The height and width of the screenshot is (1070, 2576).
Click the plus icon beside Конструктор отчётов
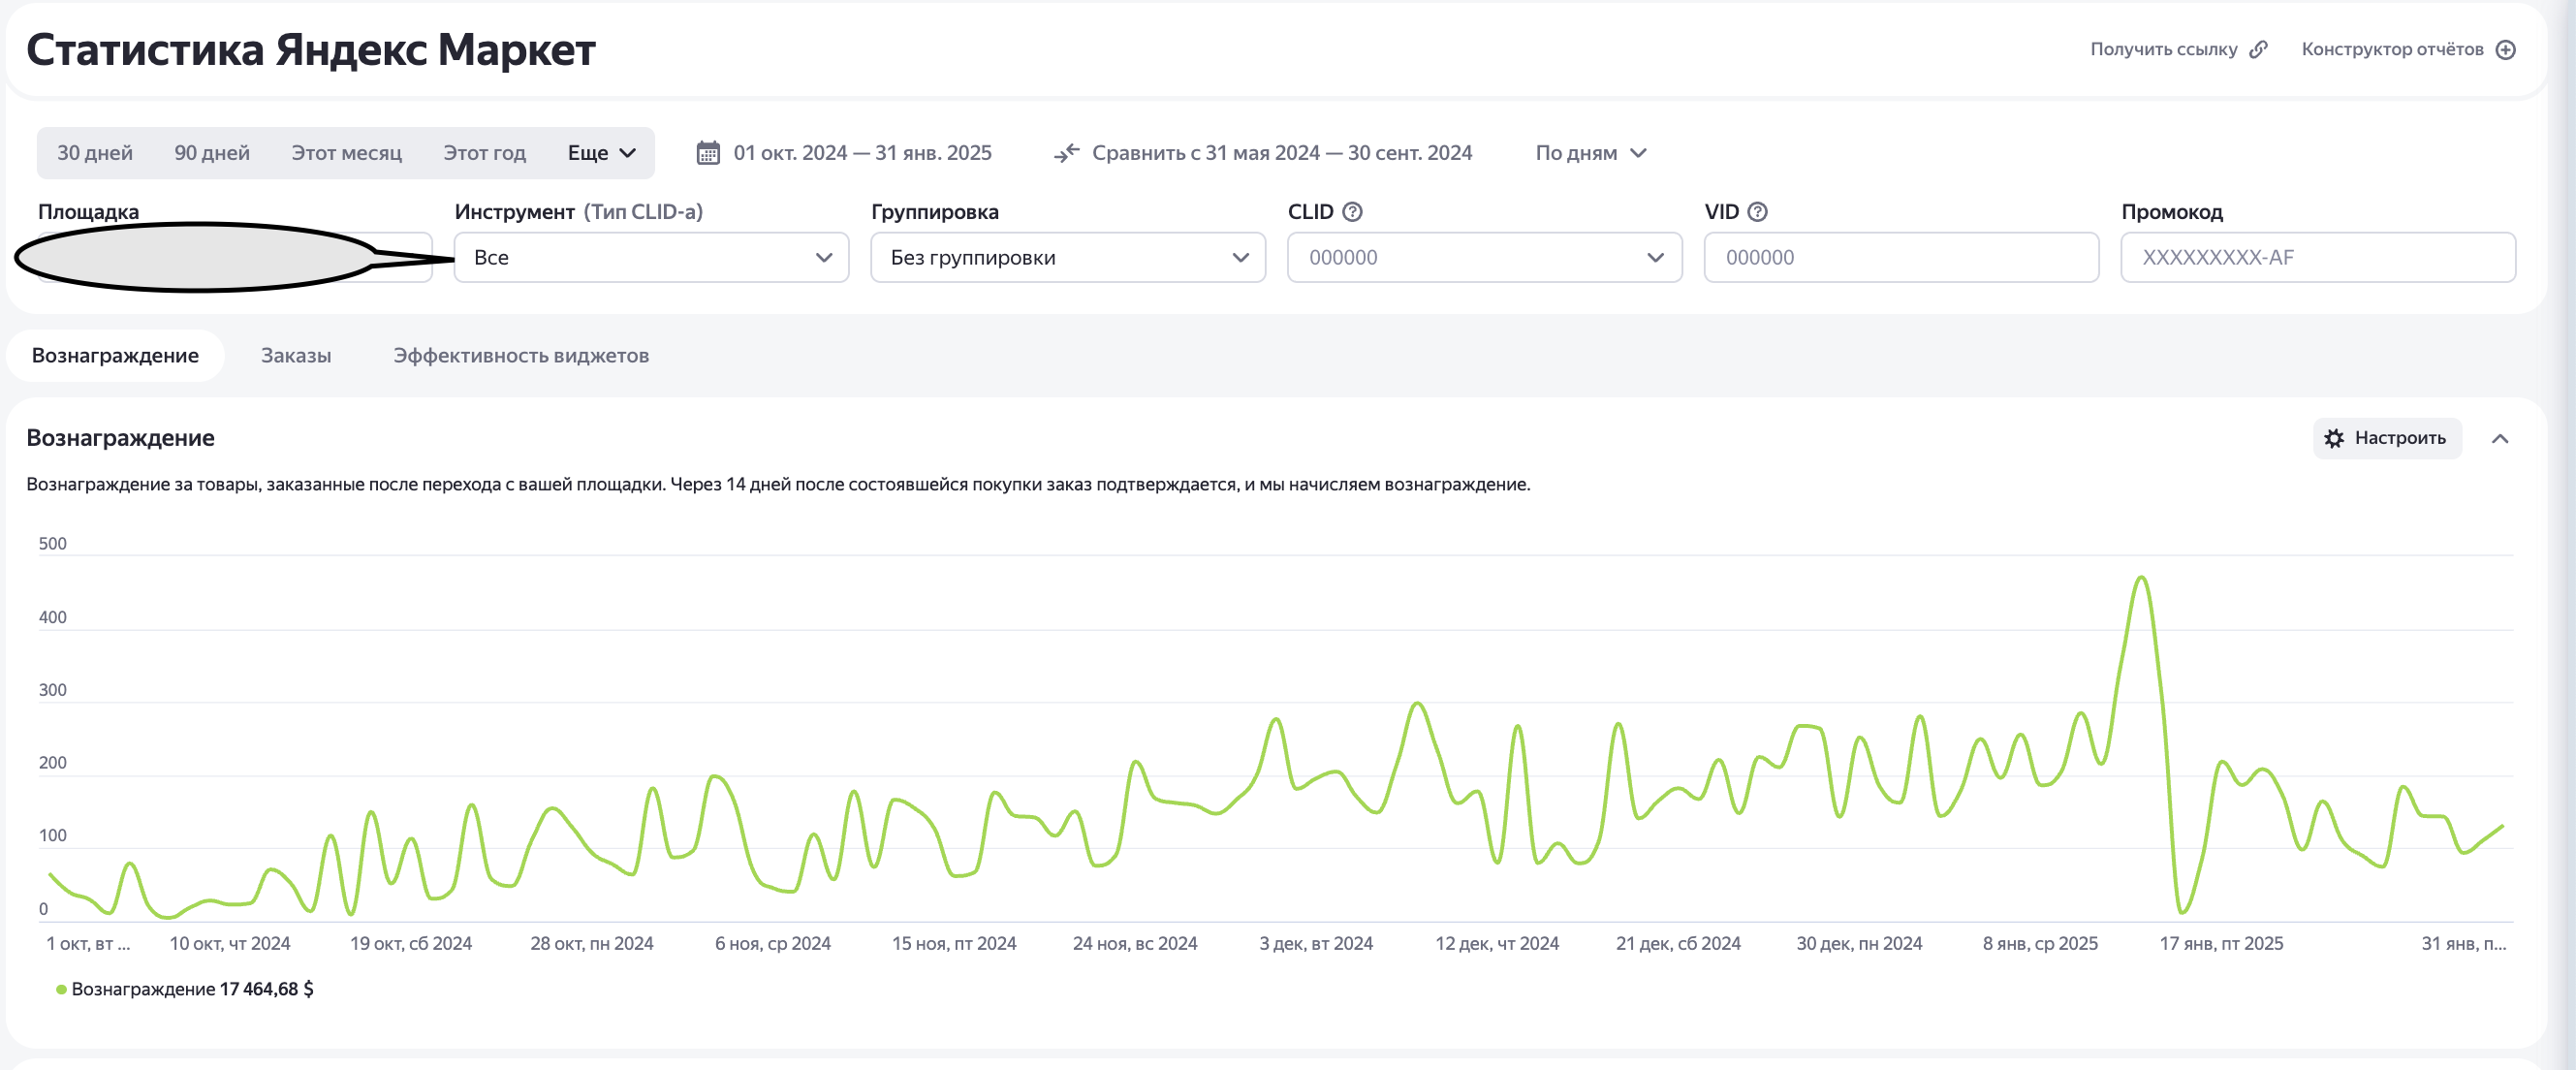pos(2506,50)
